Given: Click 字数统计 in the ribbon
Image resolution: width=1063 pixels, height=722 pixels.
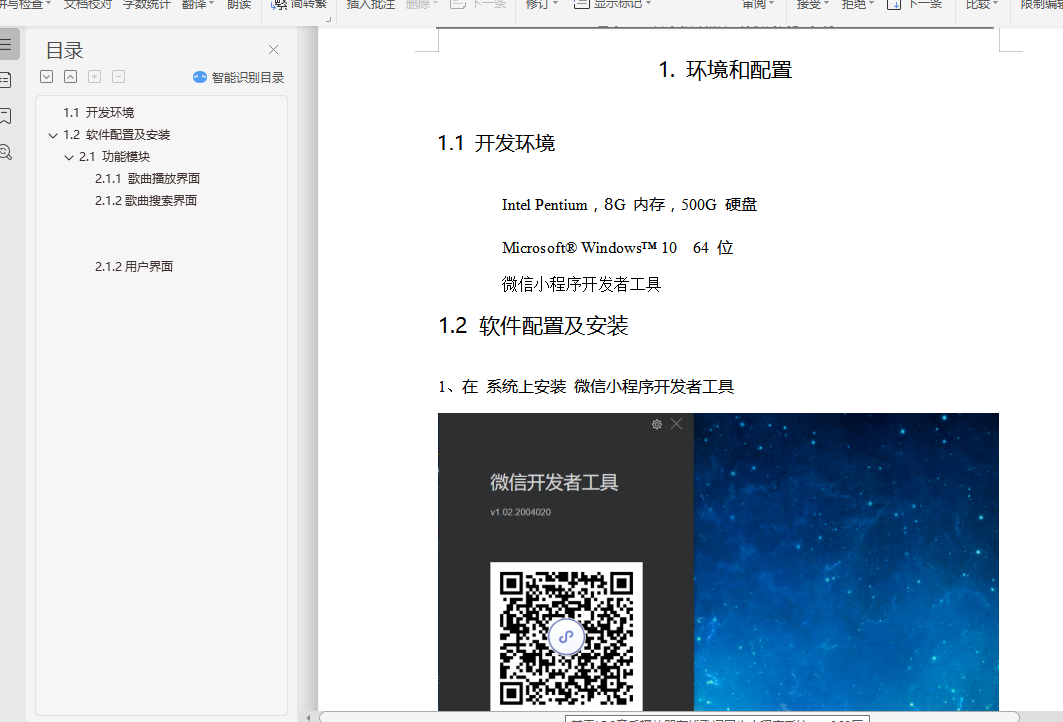Looking at the screenshot, I should [146, 4].
